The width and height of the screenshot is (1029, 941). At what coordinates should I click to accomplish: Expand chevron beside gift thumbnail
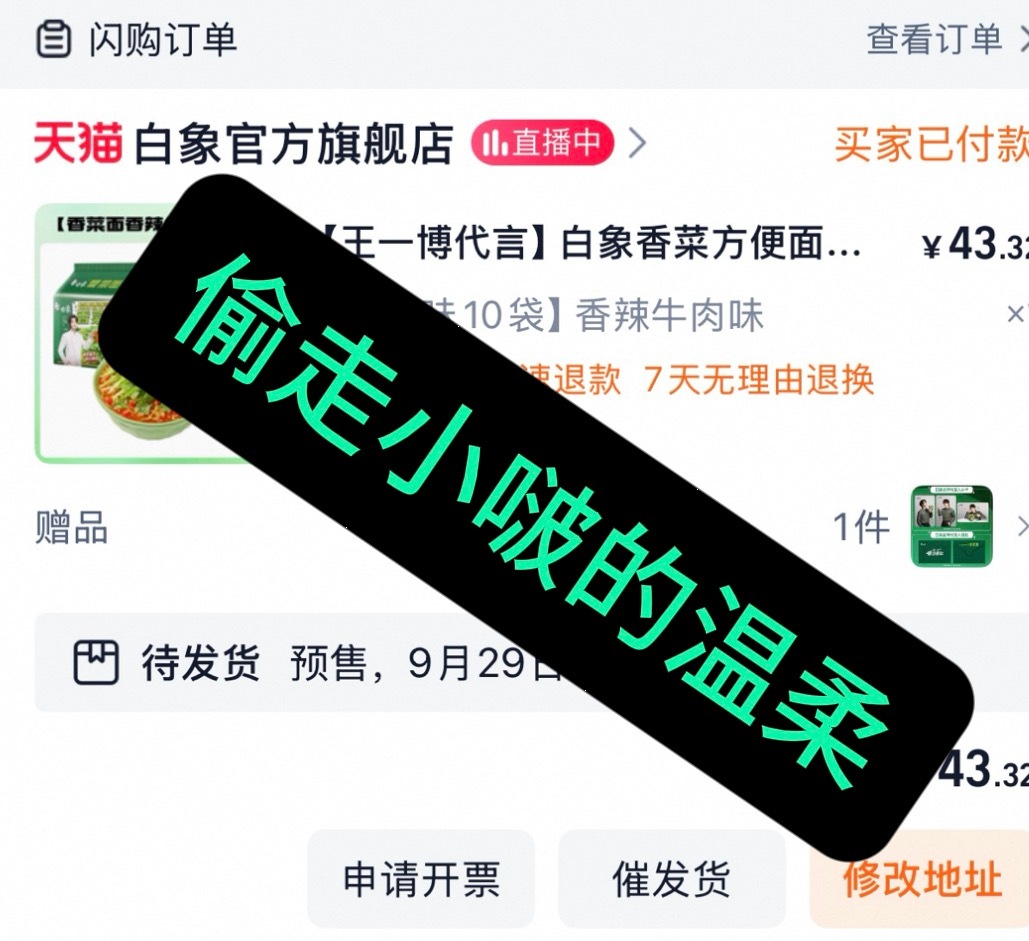click(x=1022, y=526)
